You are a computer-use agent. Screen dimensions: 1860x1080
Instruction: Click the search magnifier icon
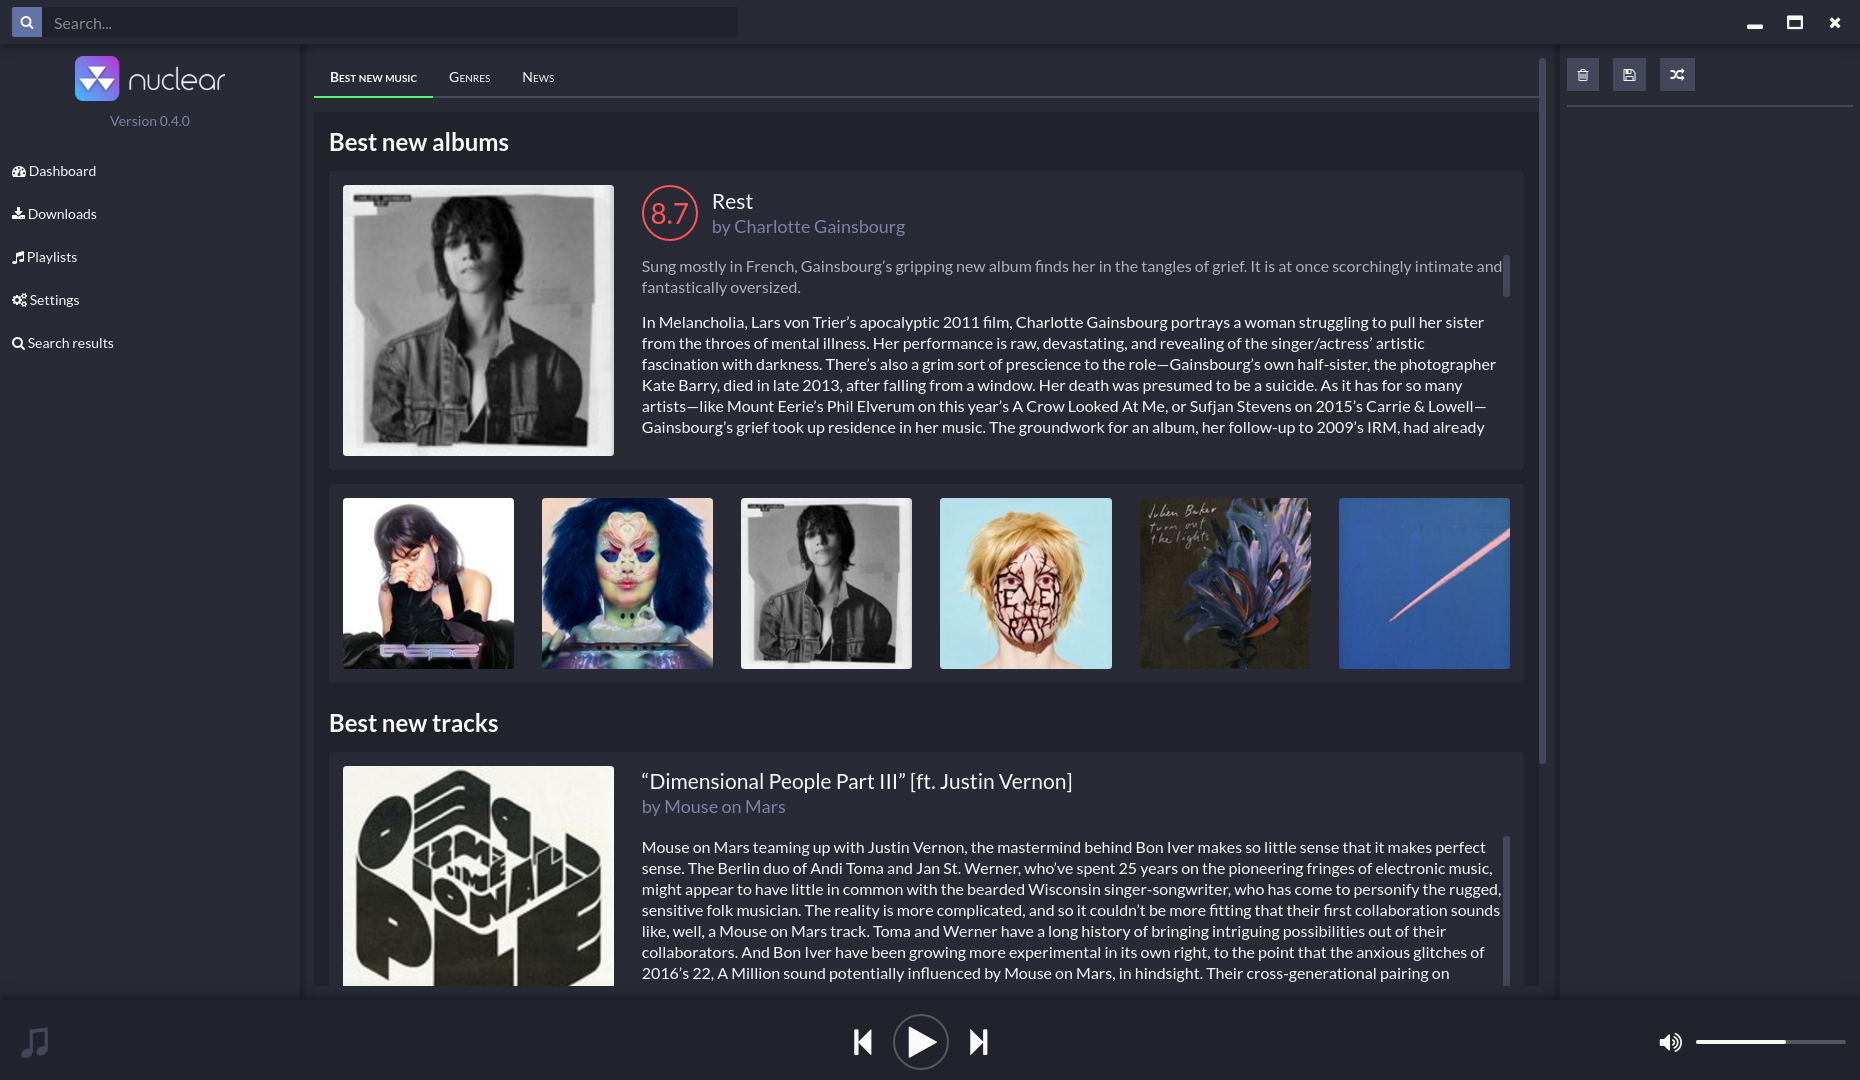pyautogui.click(x=27, y=22)
